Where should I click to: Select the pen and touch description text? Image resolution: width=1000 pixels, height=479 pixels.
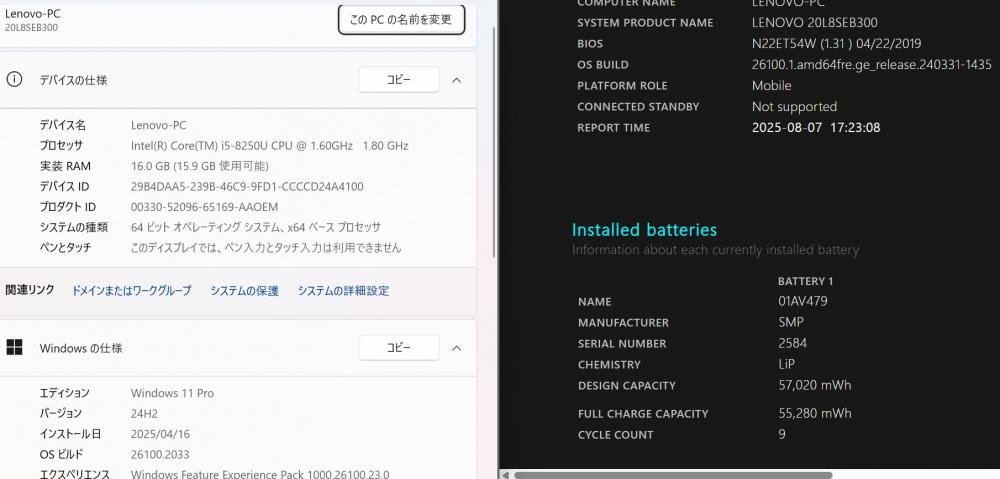pos(266,247)
